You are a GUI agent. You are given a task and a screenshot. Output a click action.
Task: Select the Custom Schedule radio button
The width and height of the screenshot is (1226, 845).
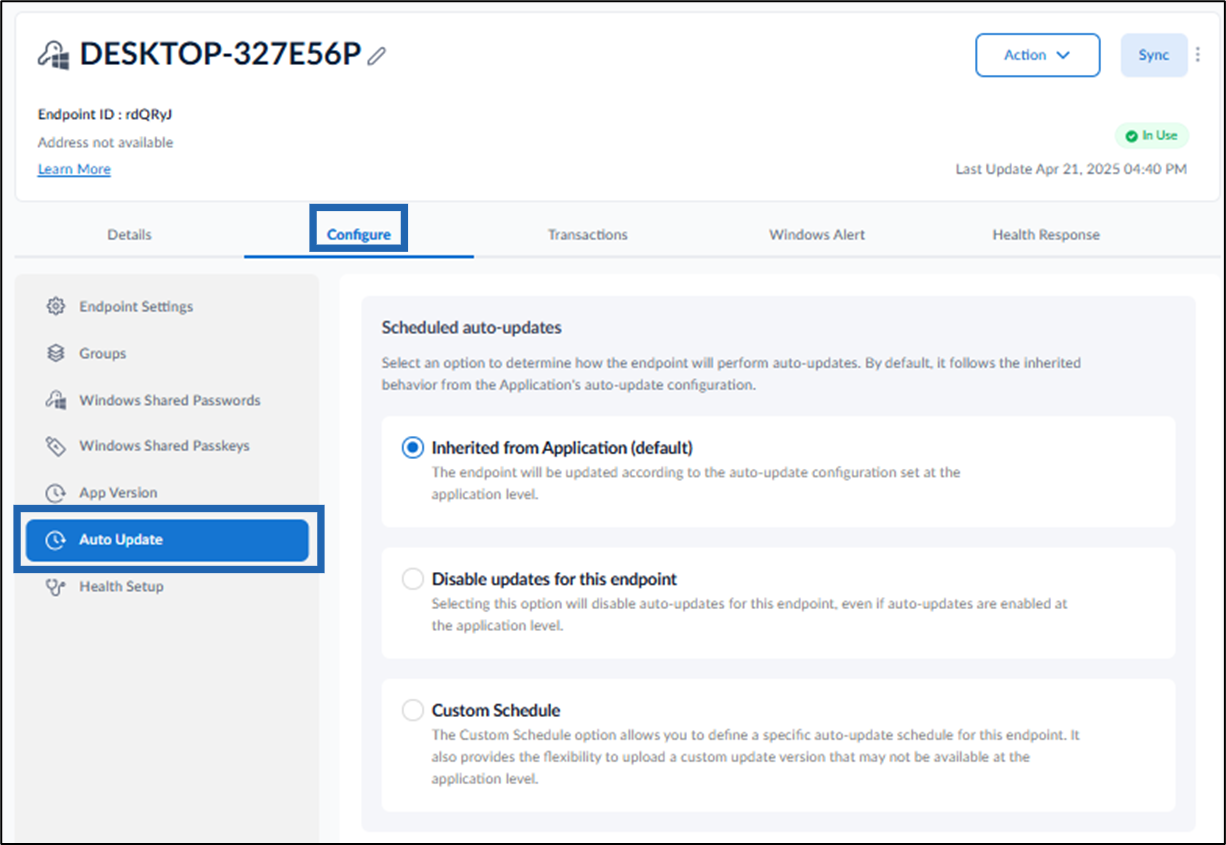(412, 711)
